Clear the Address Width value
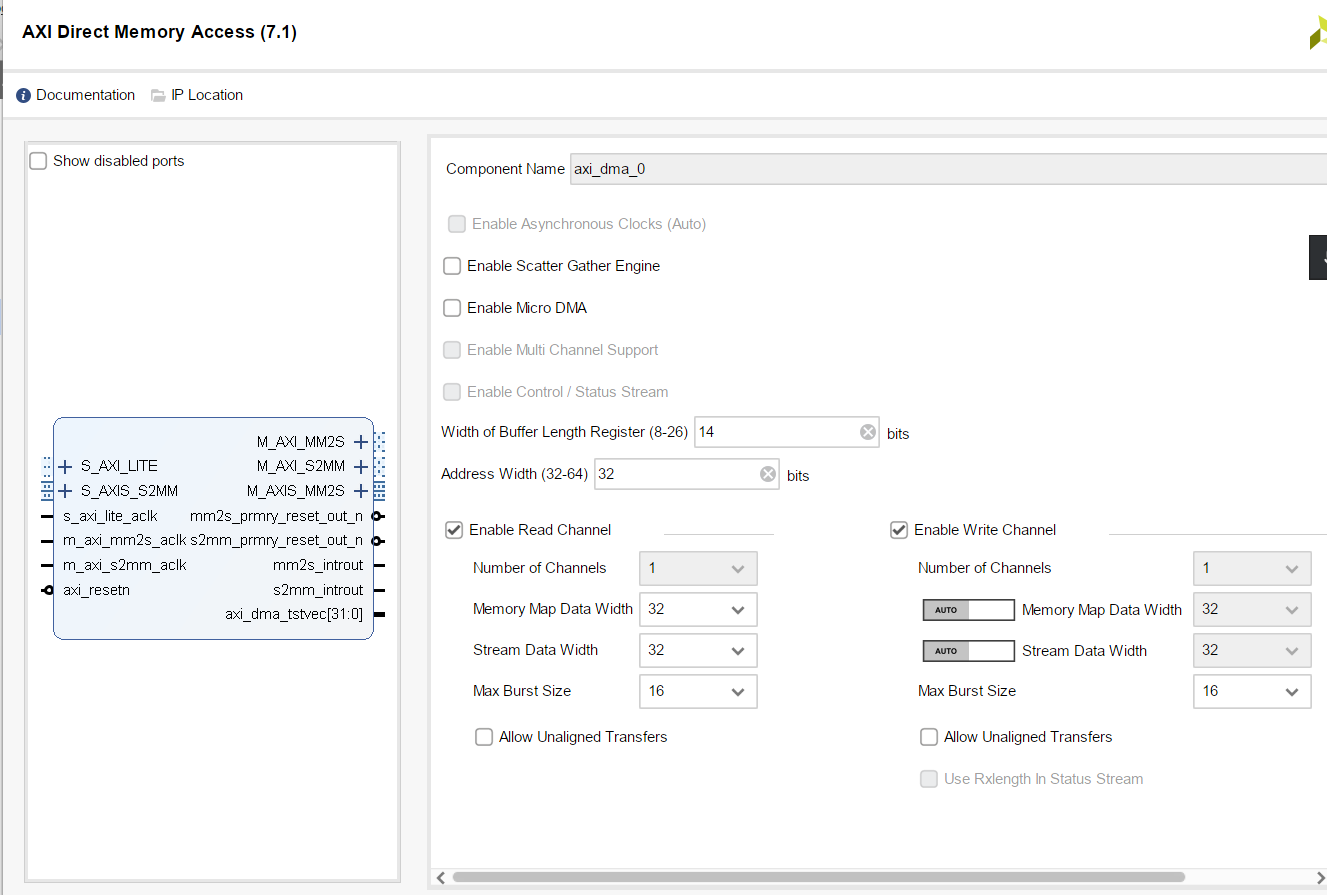The height and width of the screenshot is (895, 1327). [x=767, y=474]
